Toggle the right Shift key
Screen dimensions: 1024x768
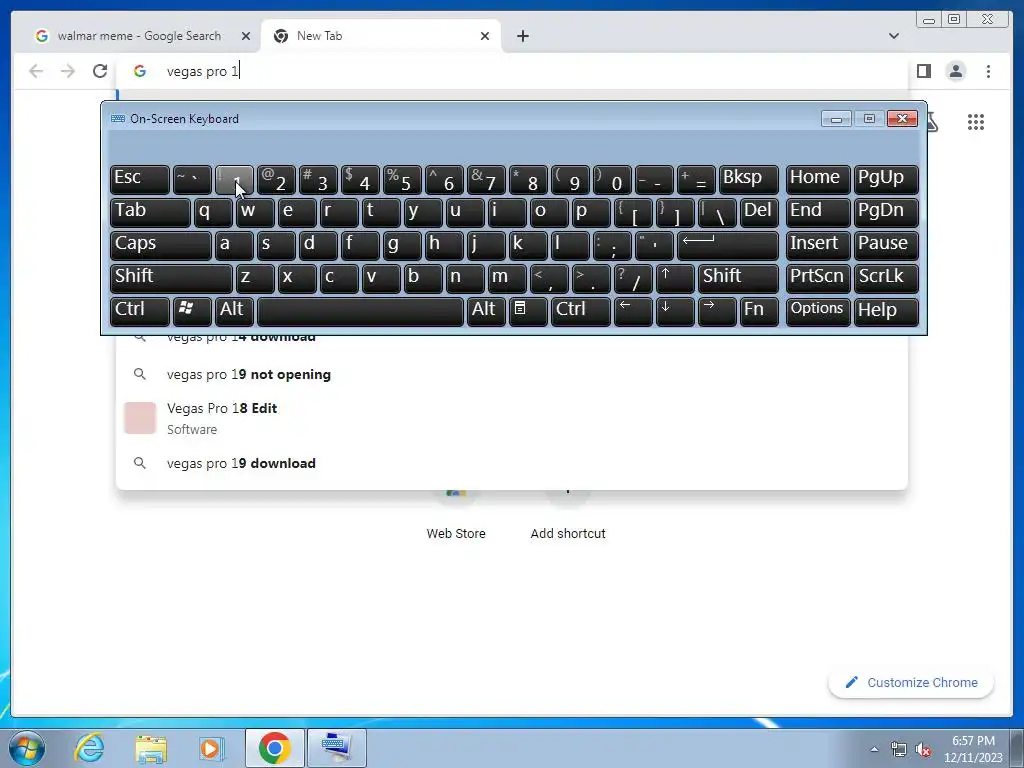point(738,279)
